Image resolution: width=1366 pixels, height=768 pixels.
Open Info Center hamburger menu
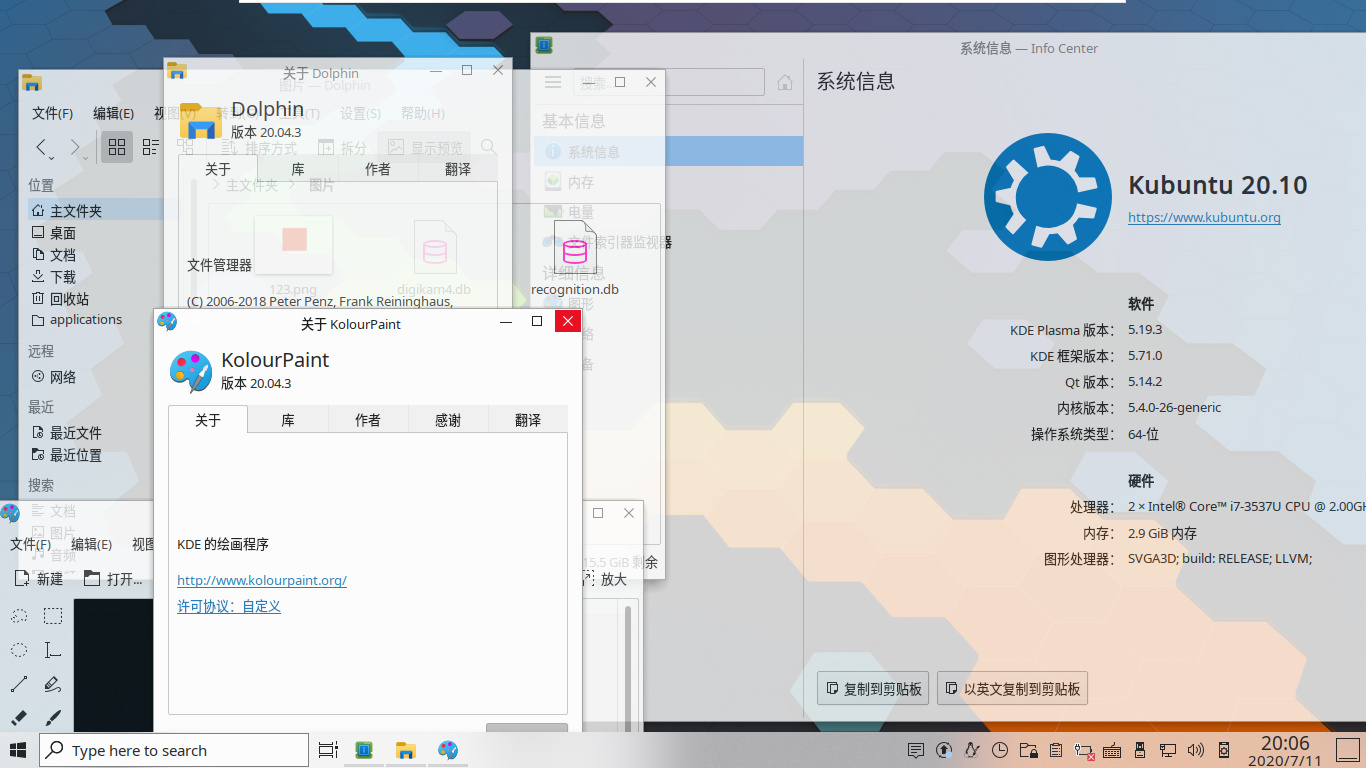[553, 82]
